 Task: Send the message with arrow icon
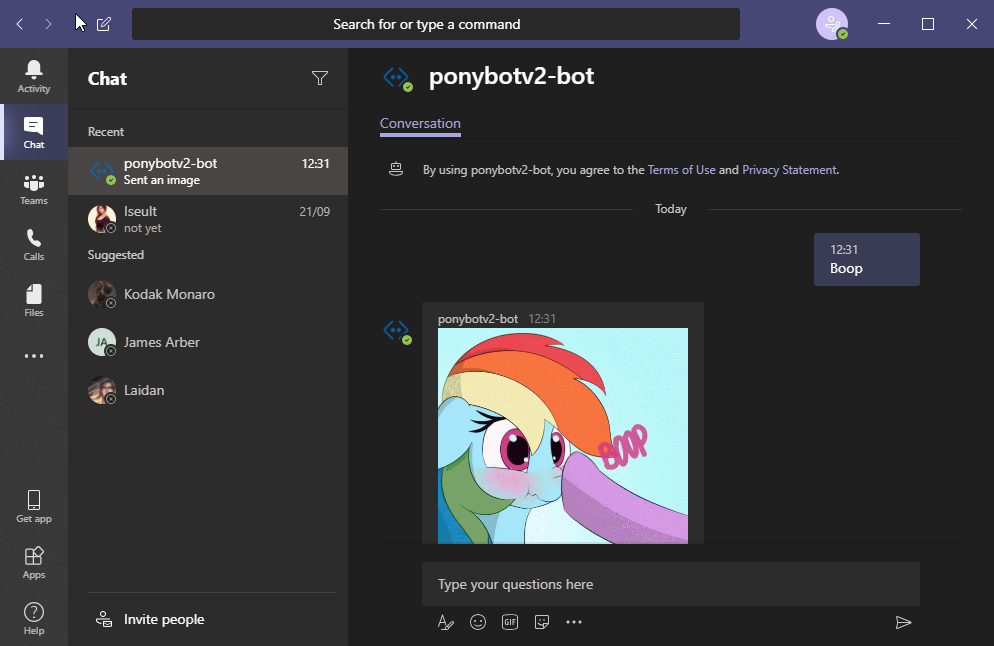click(903, 623)
